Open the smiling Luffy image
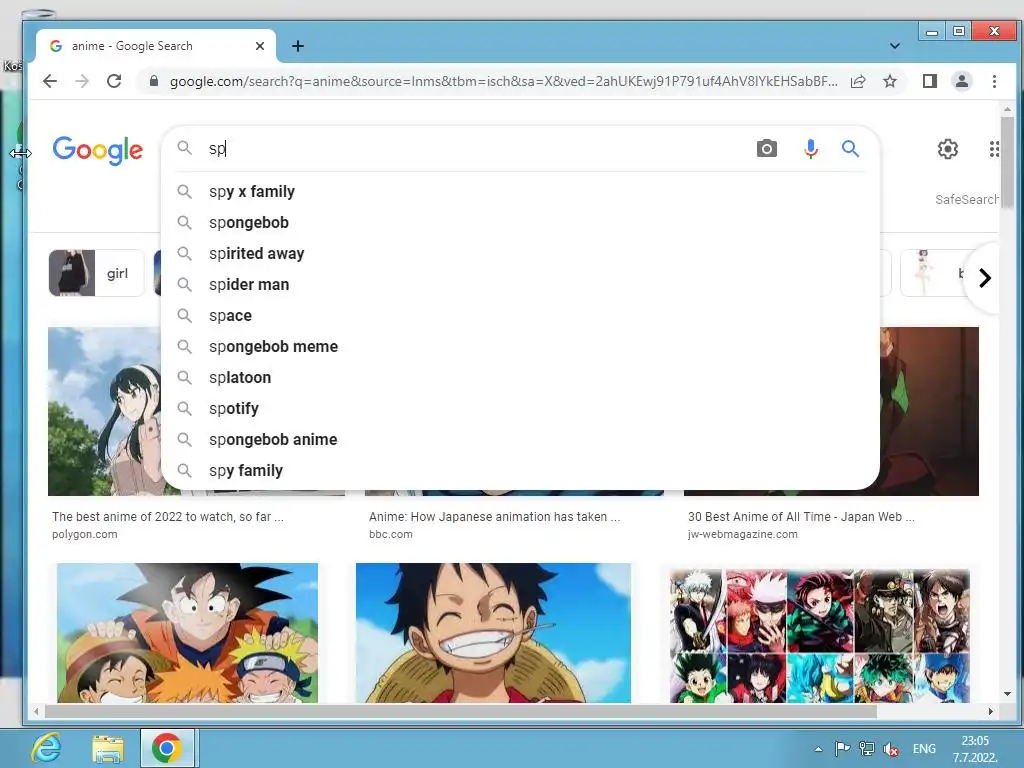1024x768 pixels. pyautogui.click(x=493, y=633)
